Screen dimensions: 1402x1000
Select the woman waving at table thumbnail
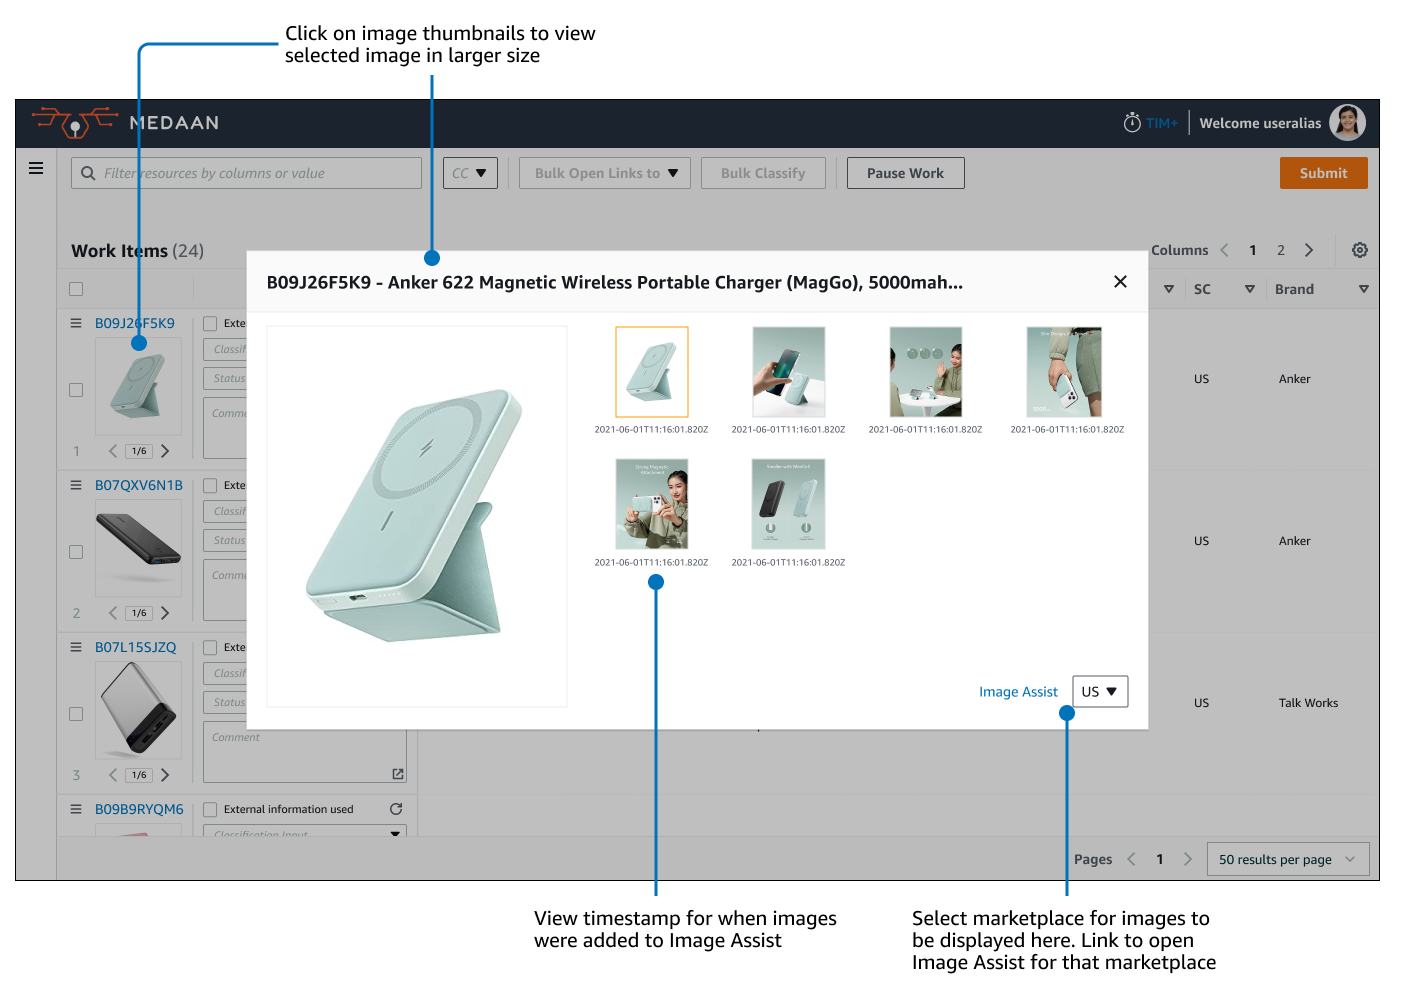click(926, 372)
